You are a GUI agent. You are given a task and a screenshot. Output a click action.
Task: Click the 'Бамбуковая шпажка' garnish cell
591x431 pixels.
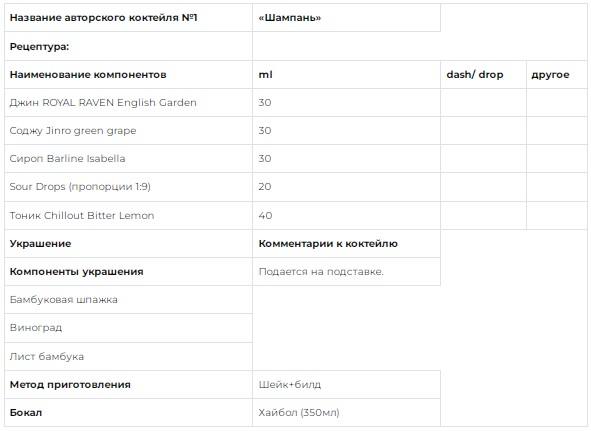pyautogui.click(x=129, y=299)
